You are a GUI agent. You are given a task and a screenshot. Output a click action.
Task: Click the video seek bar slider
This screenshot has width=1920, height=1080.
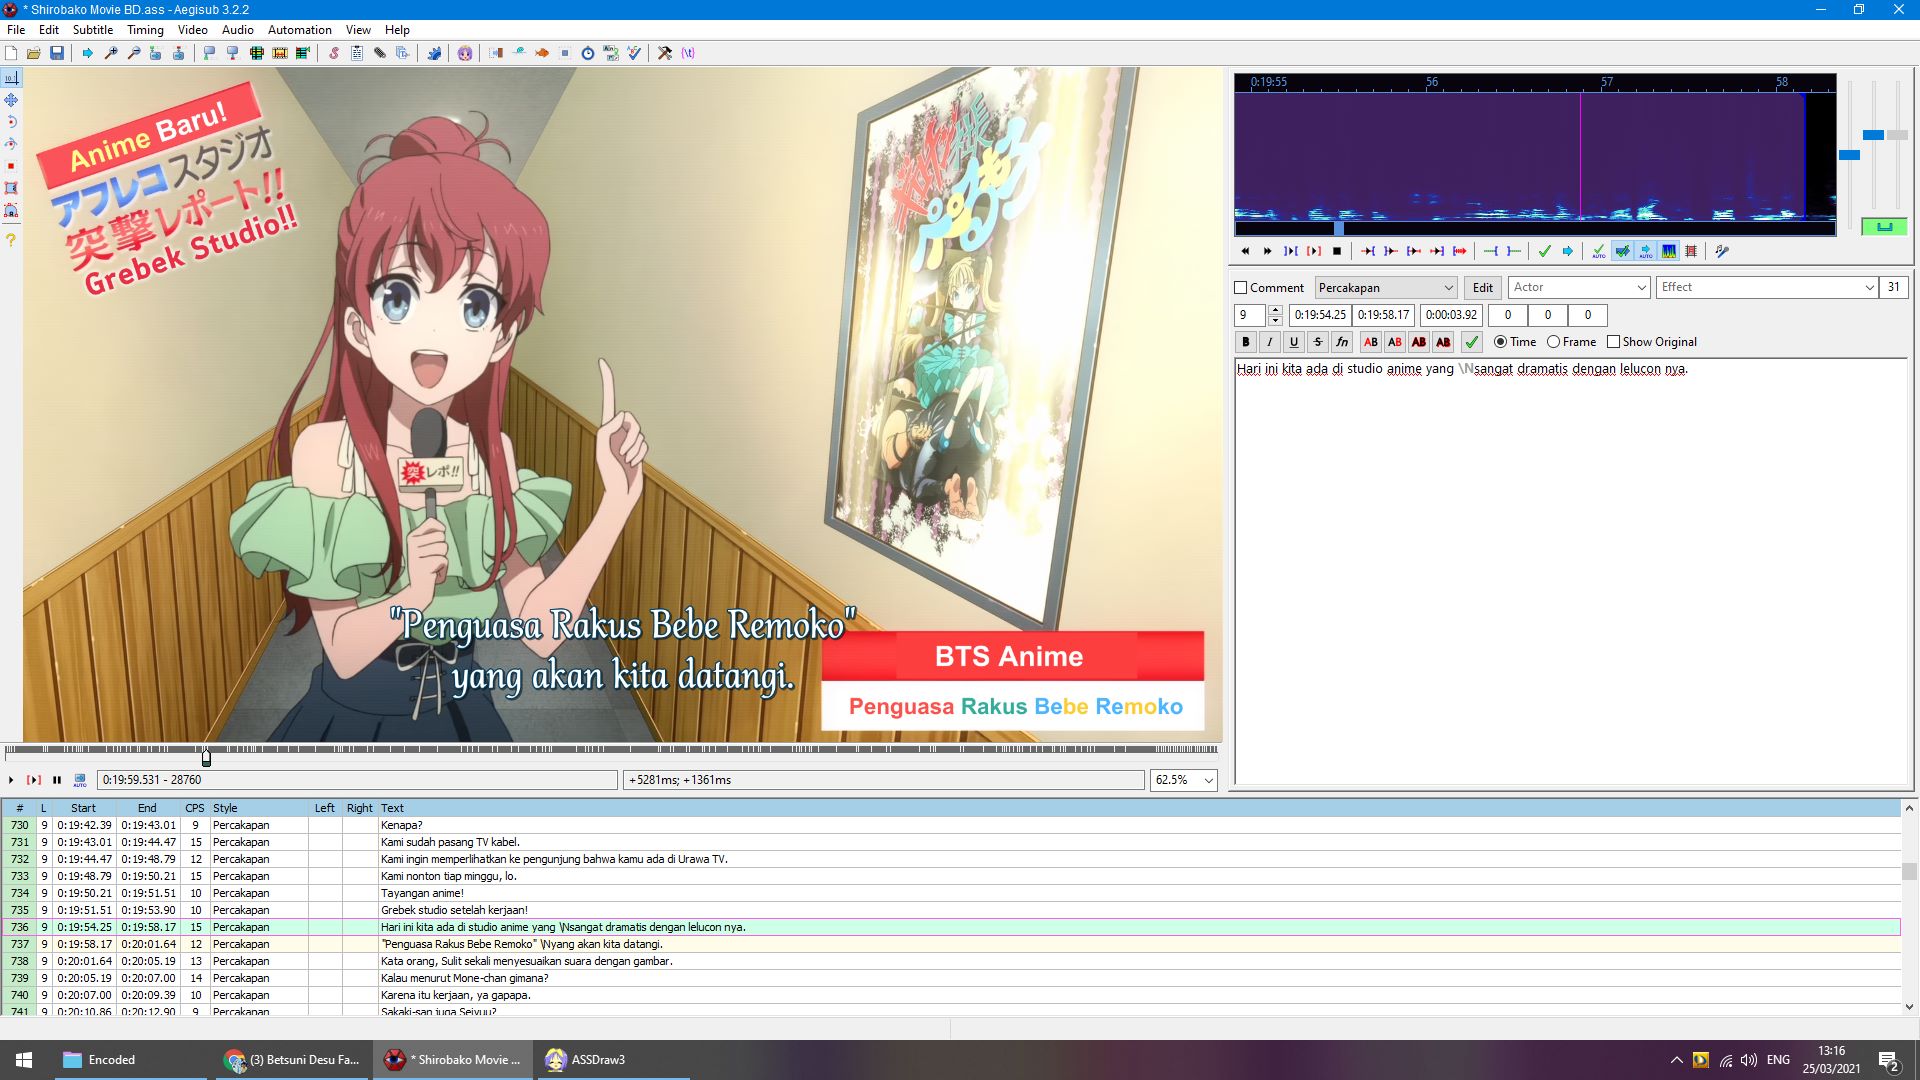click(x=206, y=757)
